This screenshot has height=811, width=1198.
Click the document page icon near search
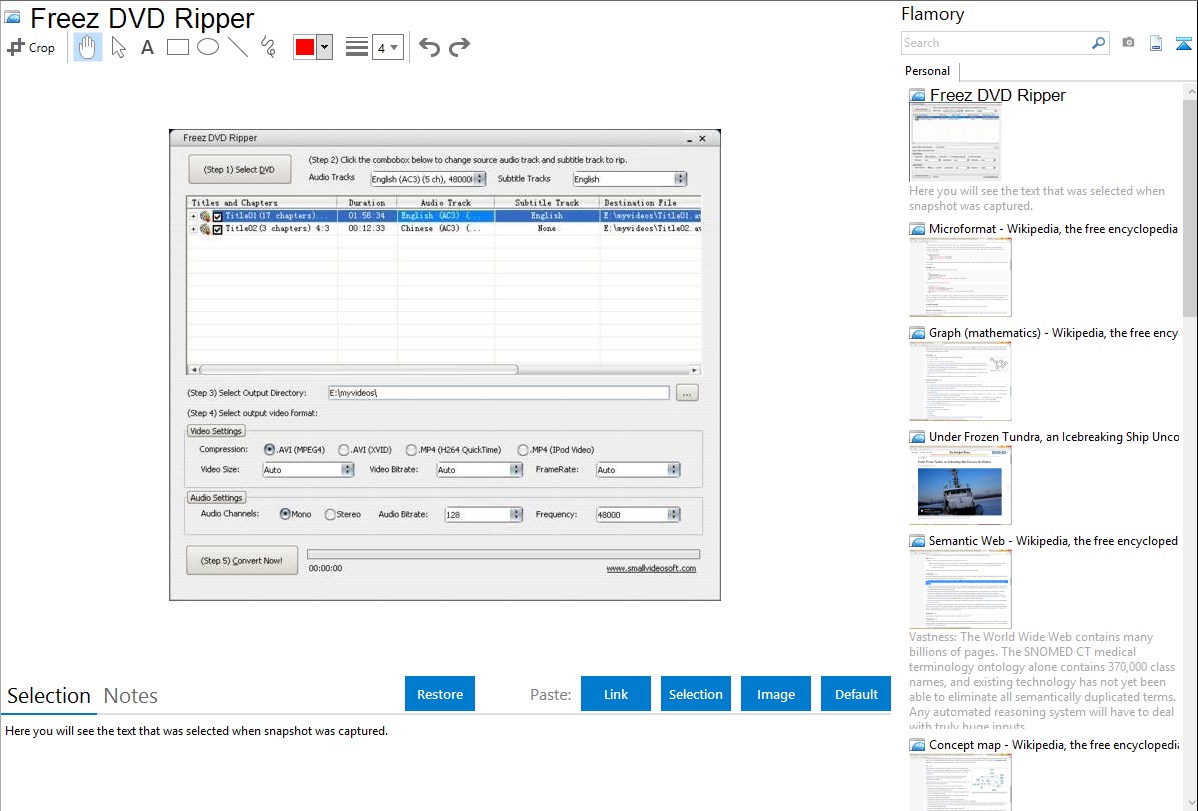click(1156, 43)
